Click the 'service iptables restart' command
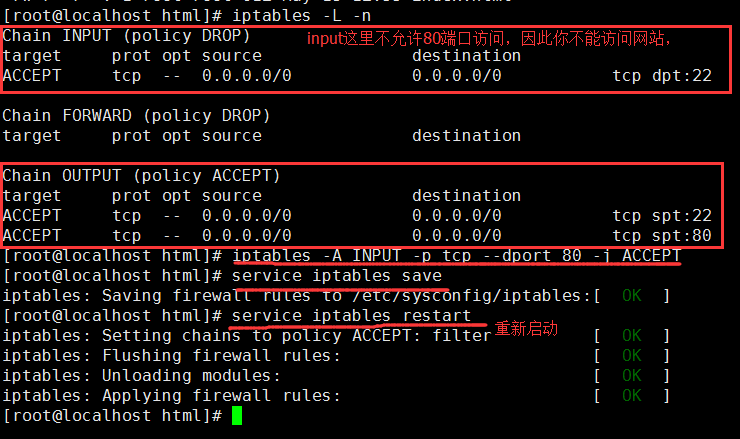740x439 pixels. click(351, 316)
